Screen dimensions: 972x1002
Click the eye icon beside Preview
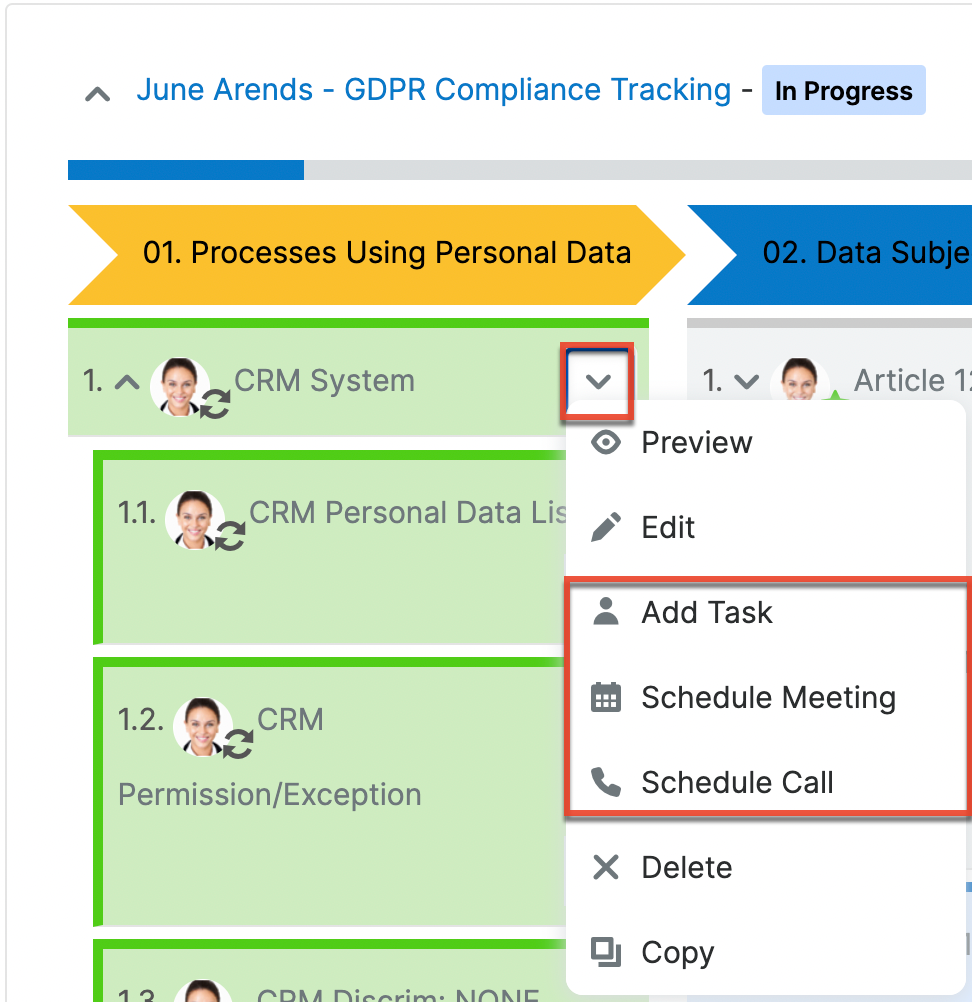point(606,442)
